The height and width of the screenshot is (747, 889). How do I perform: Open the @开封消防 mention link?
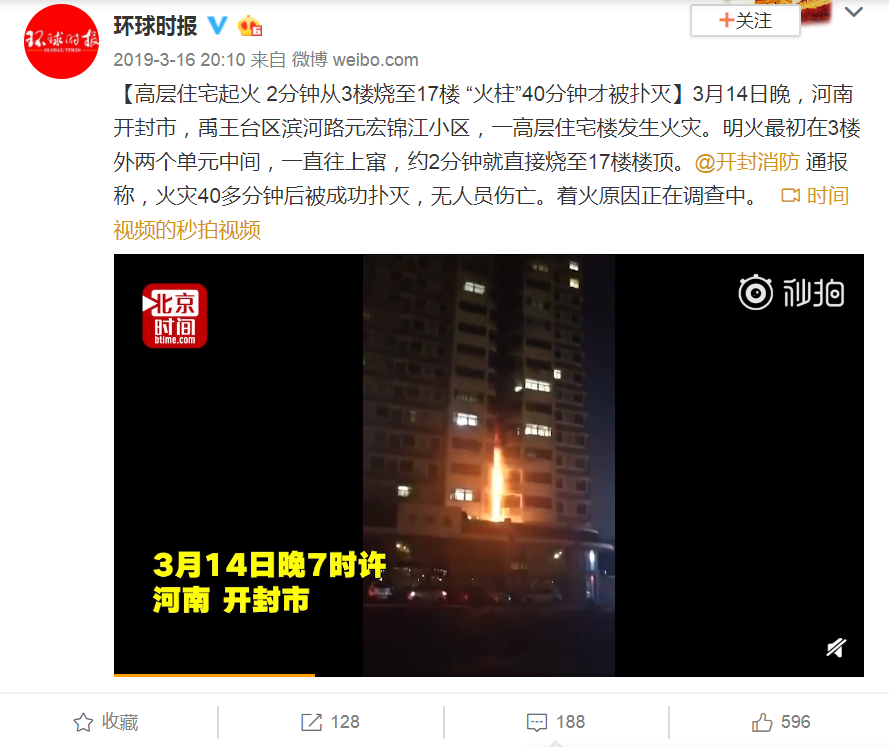pos(747,162)
